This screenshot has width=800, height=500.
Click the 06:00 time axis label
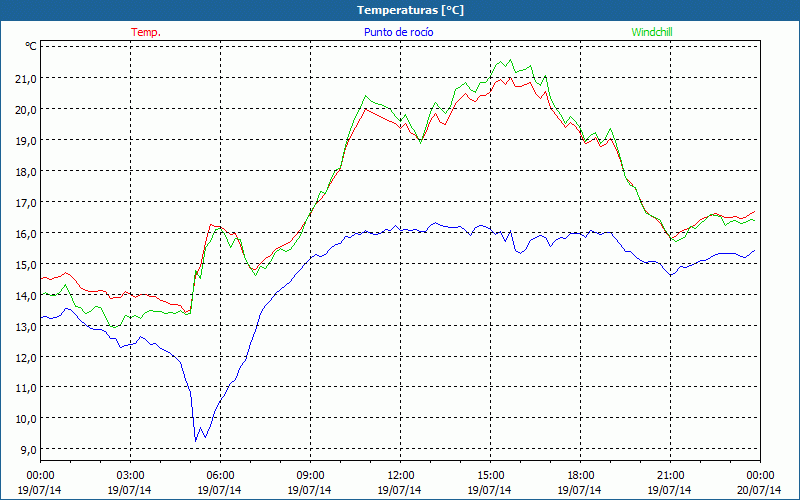coord(220,476)
